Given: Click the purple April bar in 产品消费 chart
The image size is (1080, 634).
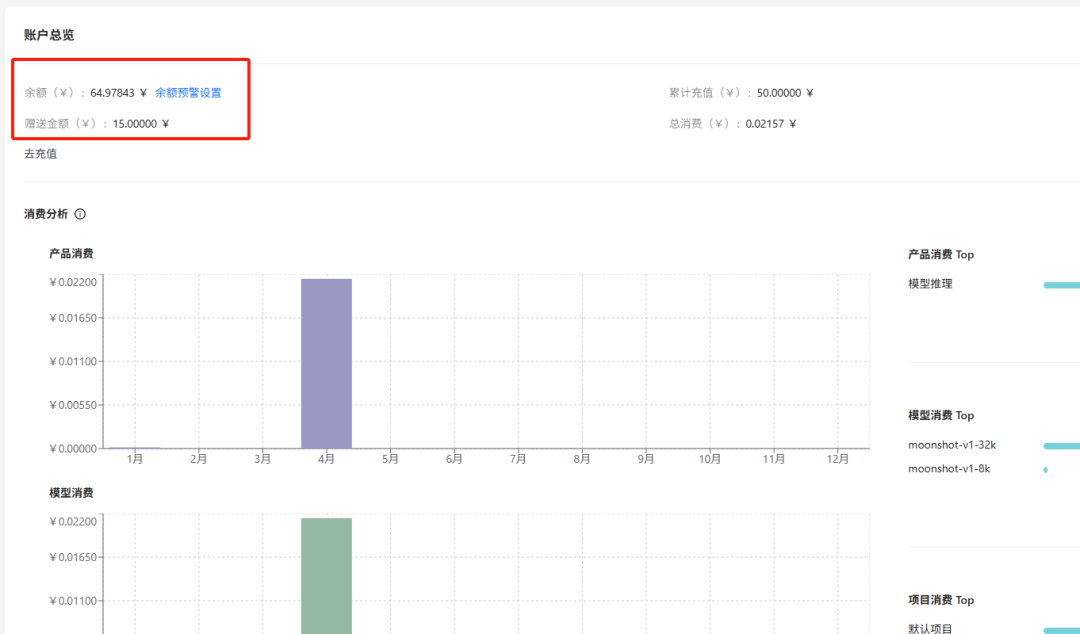Looking at the screenshot, I should 326,363.
